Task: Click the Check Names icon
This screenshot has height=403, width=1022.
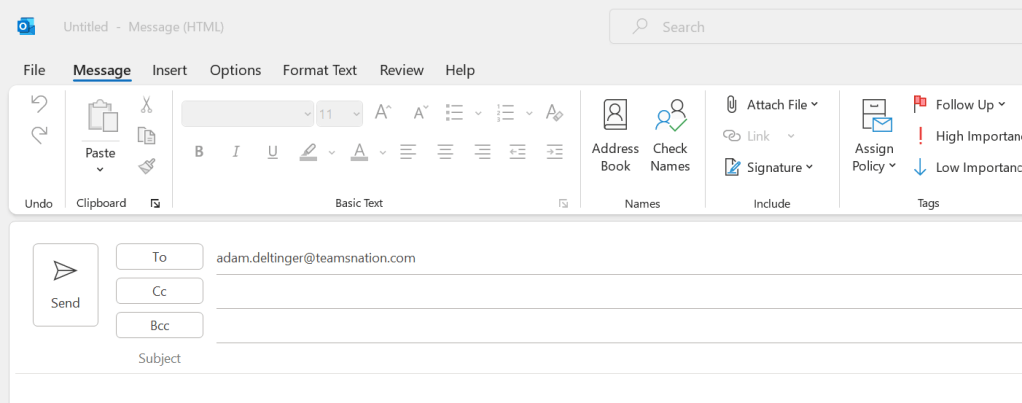Action: [x=670, y=136]
